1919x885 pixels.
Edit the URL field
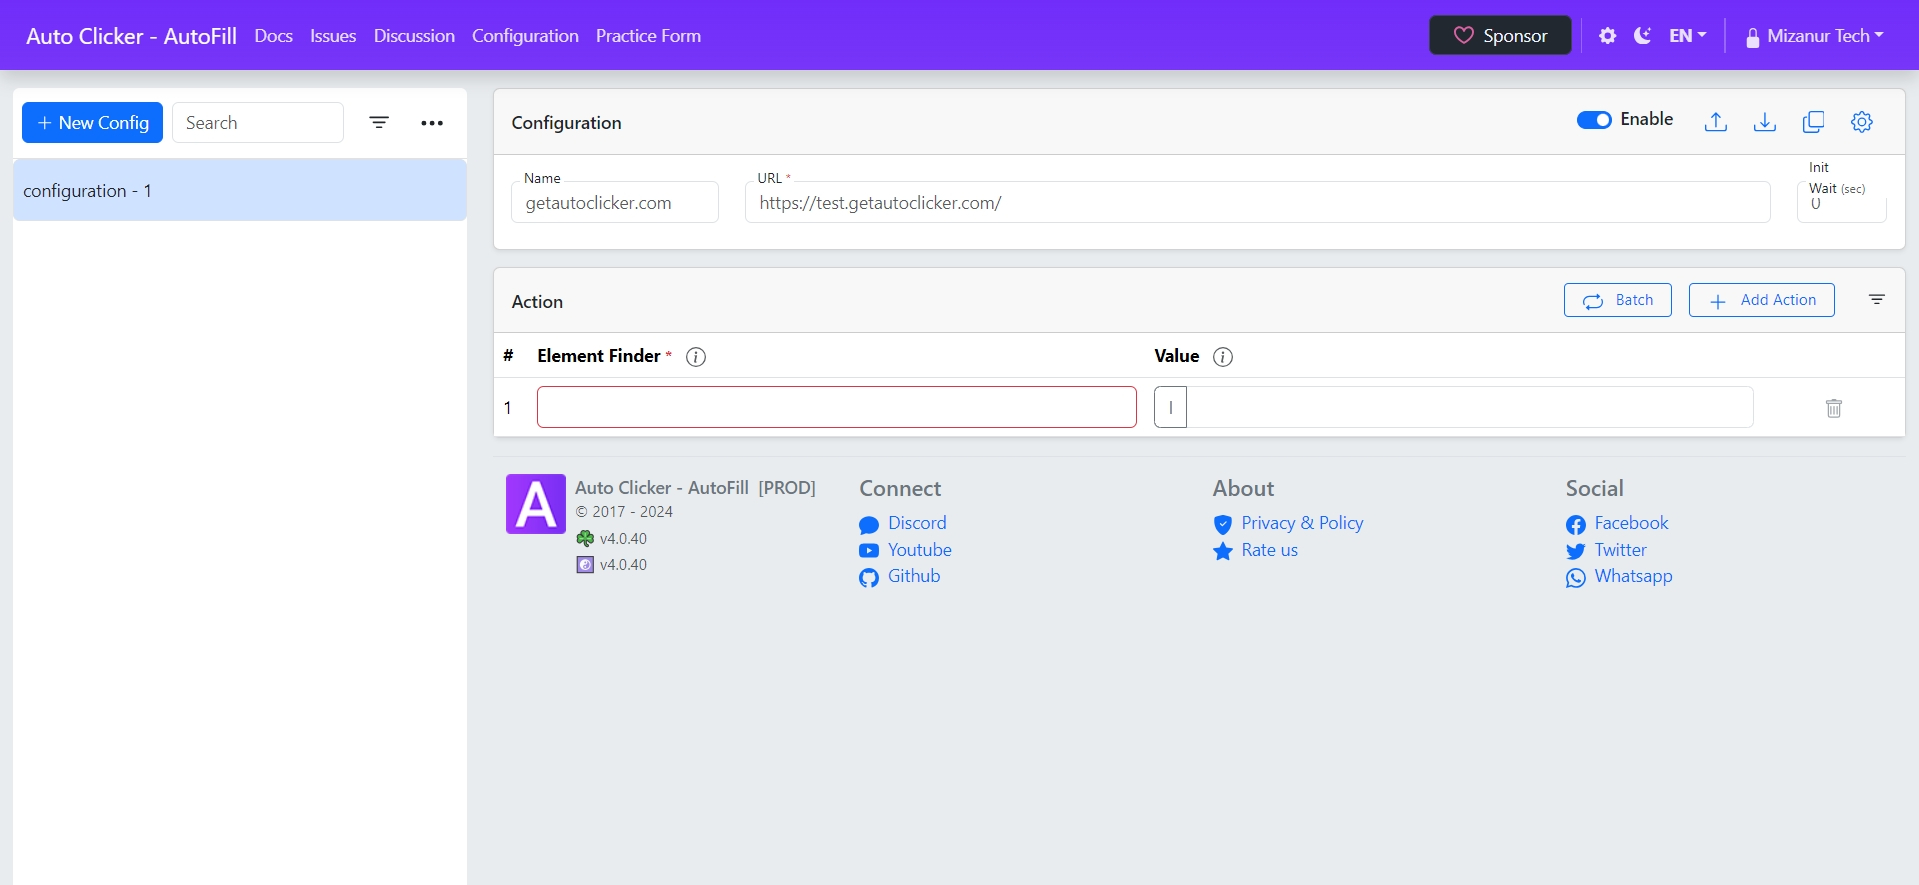click(1257, 202)
